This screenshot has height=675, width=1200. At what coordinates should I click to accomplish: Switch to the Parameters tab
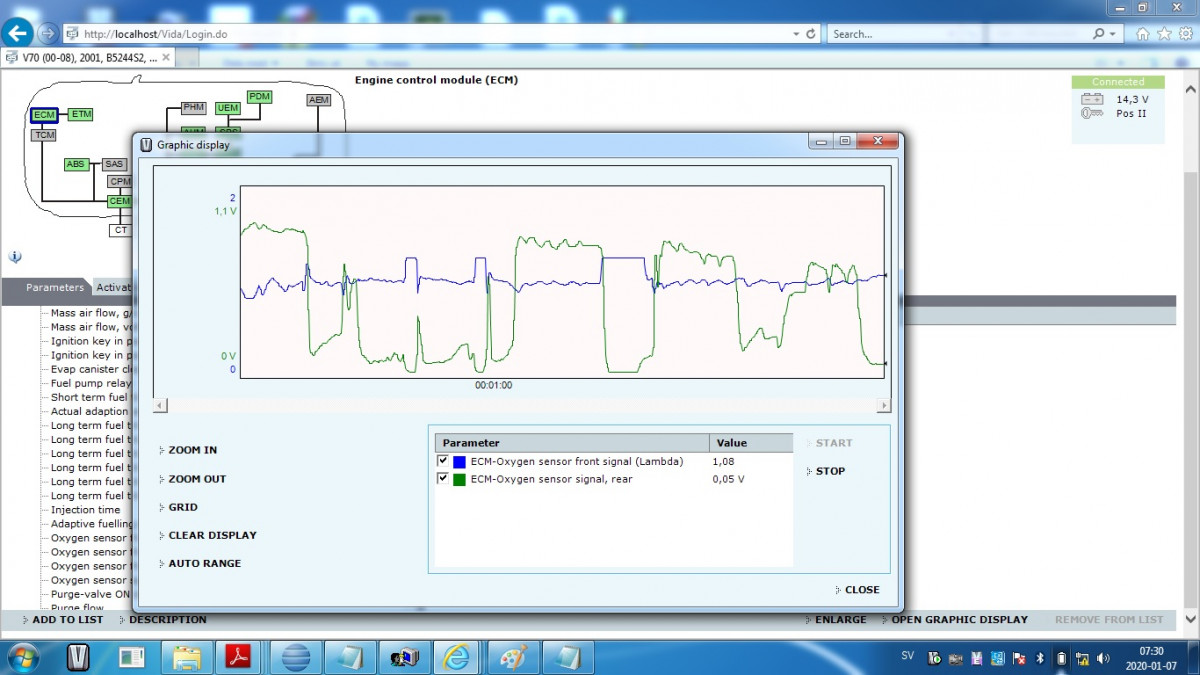(x=55, y=288)
